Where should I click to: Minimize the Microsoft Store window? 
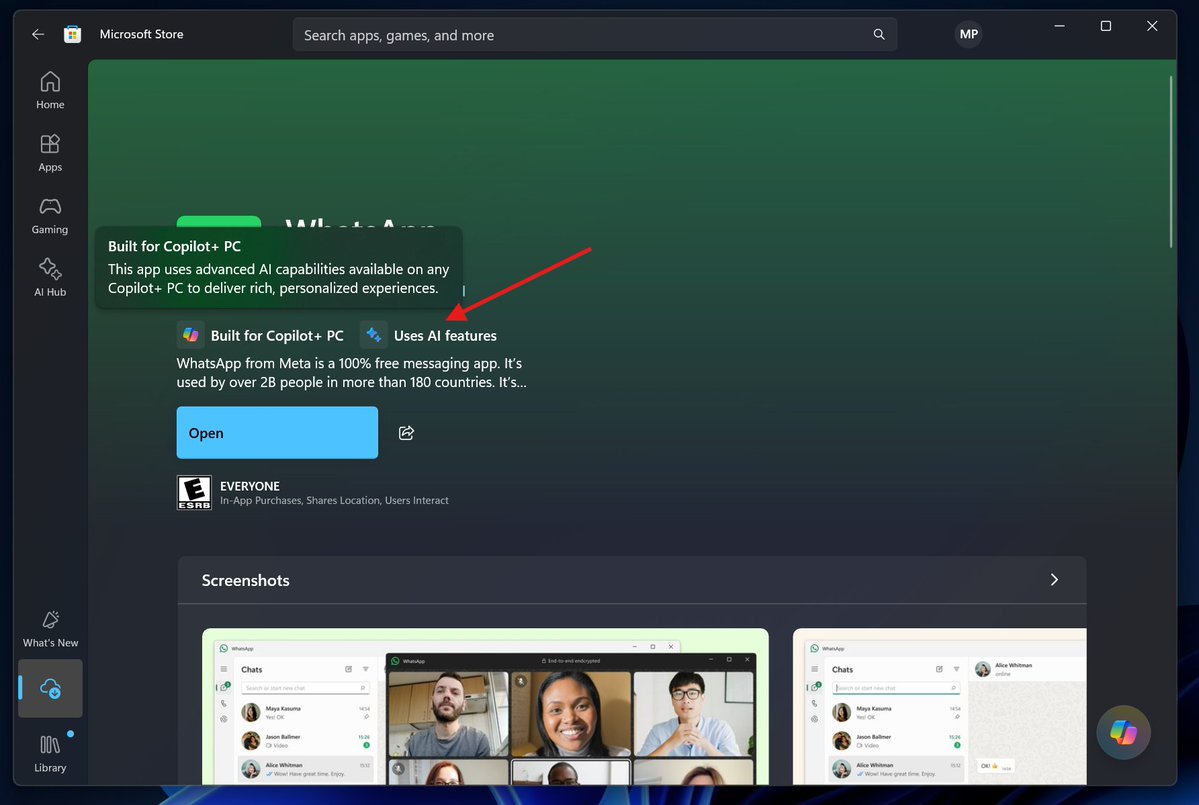click(1059, 26)
